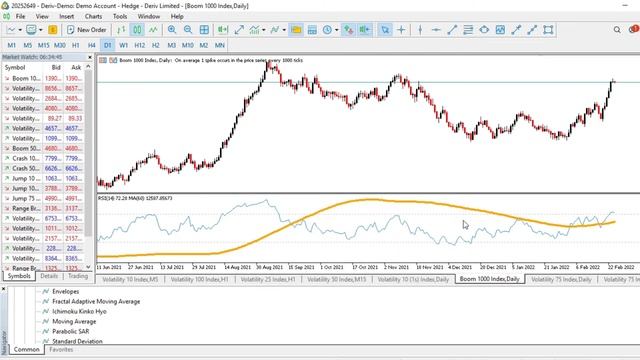640x360 pixels.
Task: Open the Tools menu
Action: coord(120,16)
